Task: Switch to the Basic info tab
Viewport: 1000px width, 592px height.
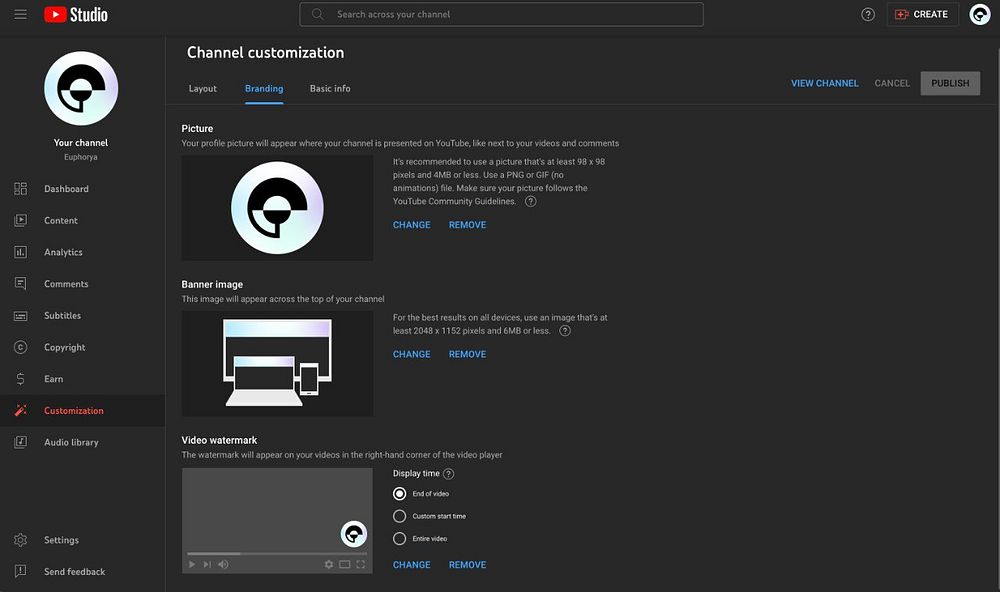Action: pos(330,89)
